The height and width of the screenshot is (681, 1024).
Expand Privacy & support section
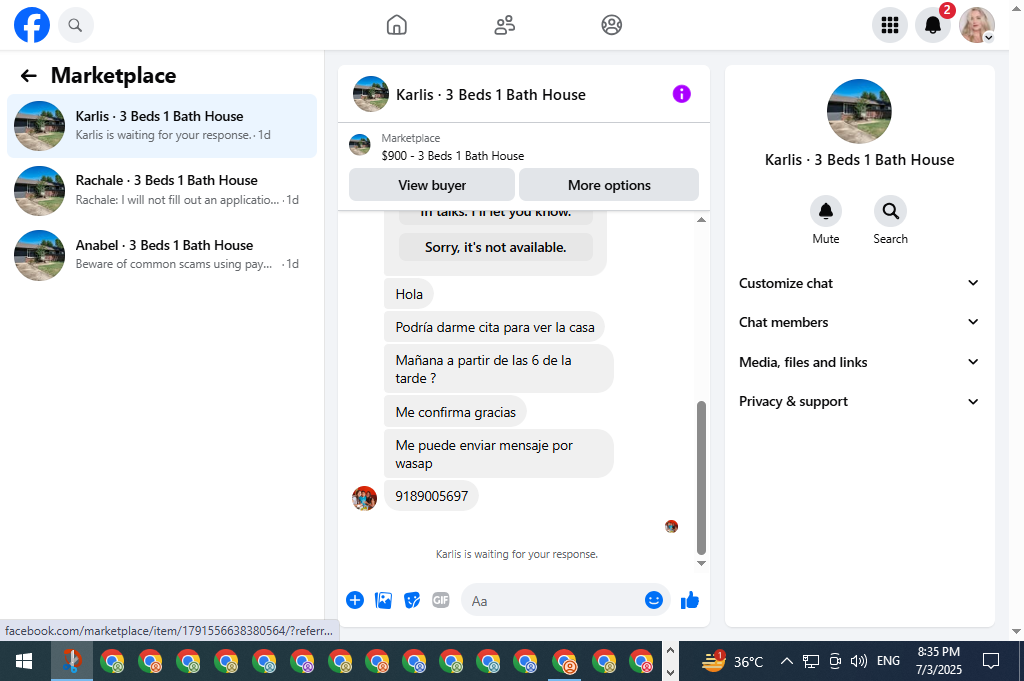(859, 402)
